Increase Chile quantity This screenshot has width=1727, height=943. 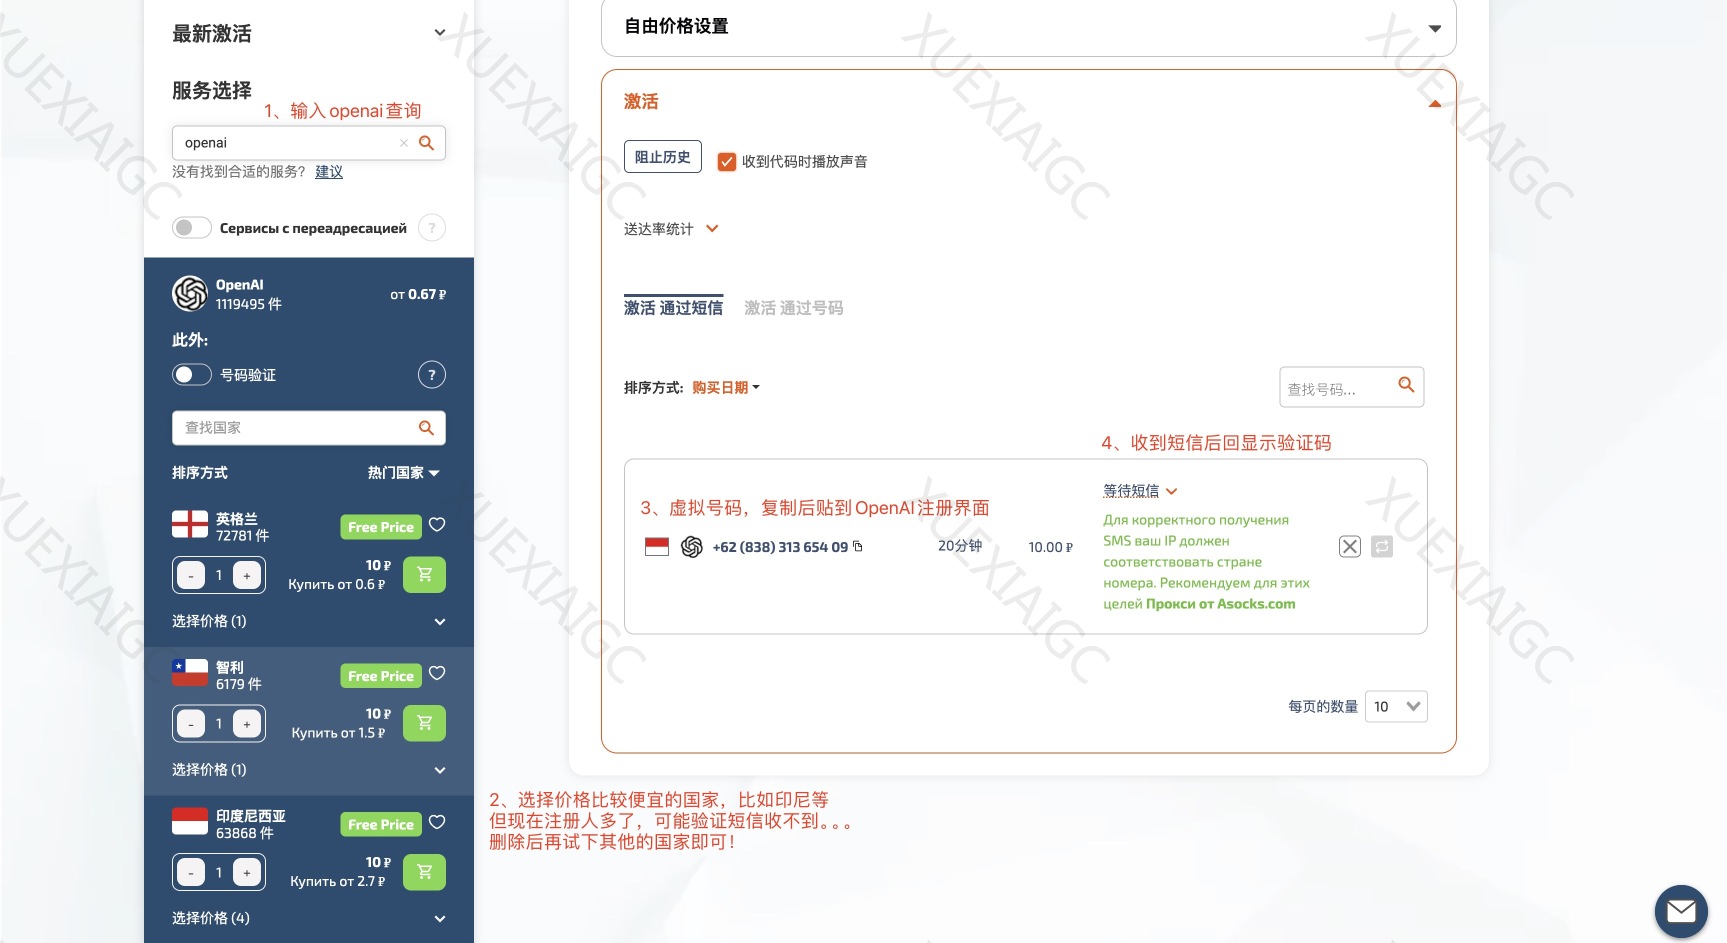tap(247, 724)
